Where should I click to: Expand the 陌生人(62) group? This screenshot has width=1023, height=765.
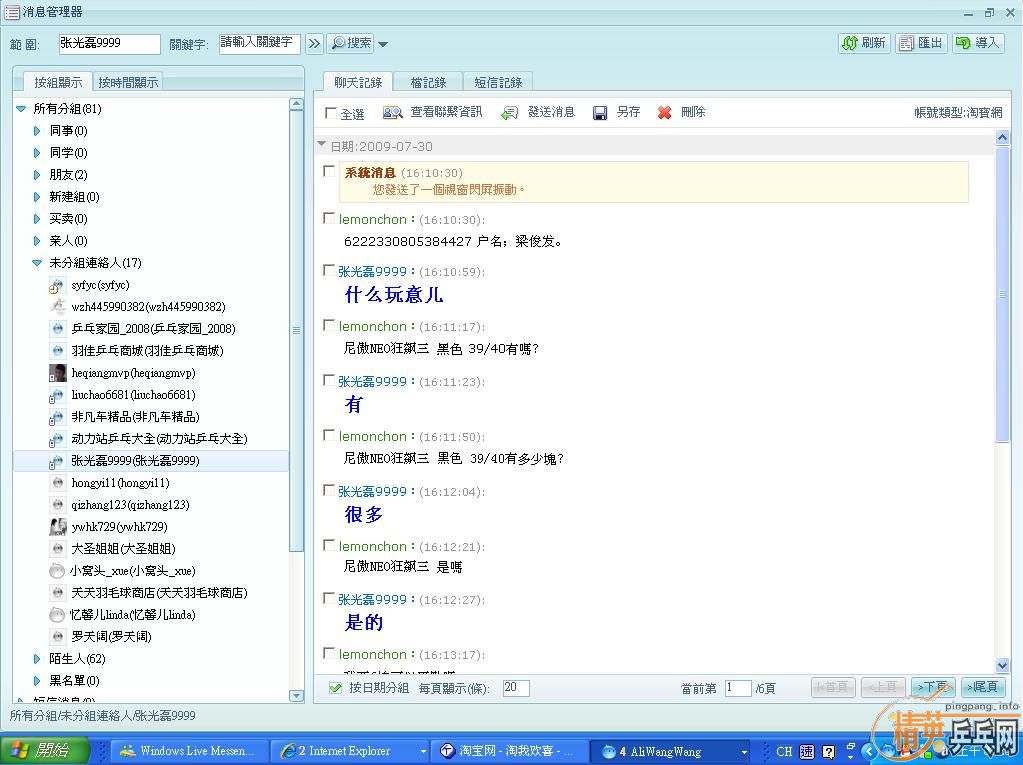(37, 659)
